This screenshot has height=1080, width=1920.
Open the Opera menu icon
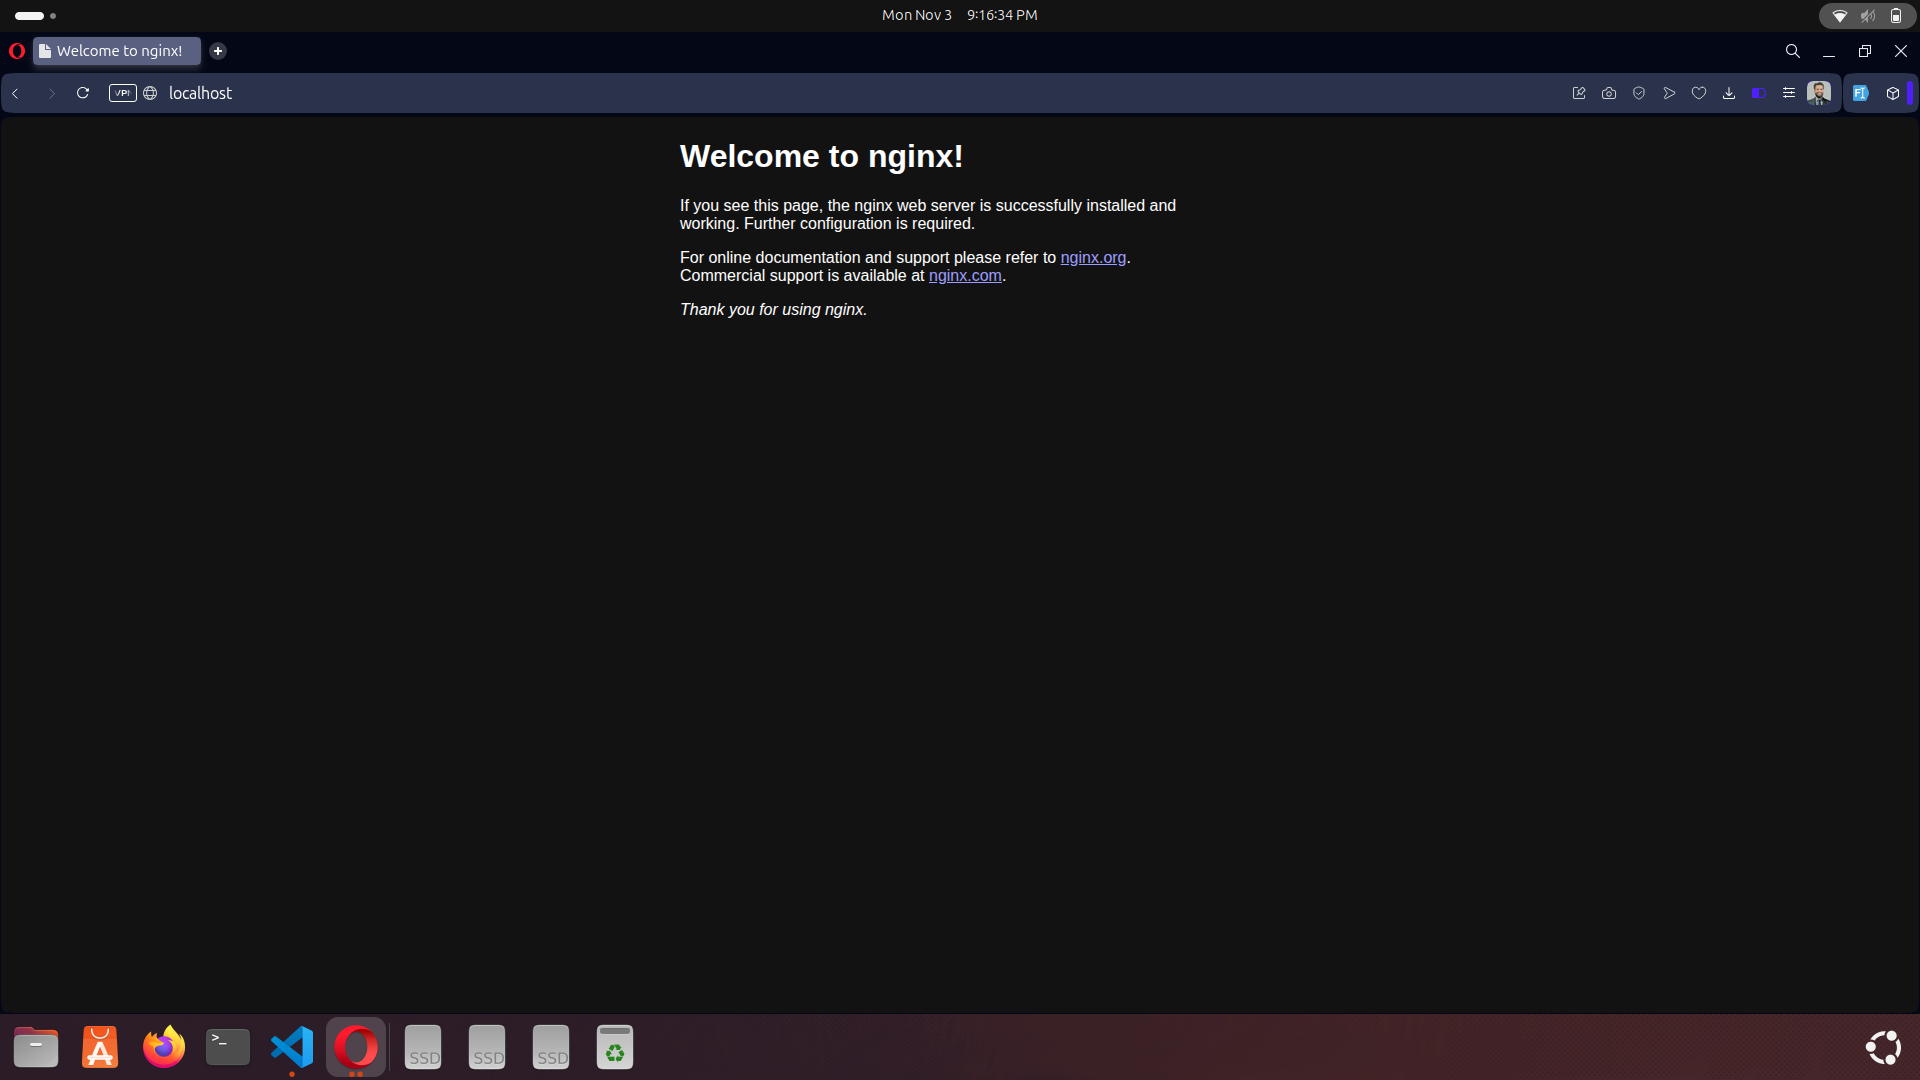(x=16, y=51)
